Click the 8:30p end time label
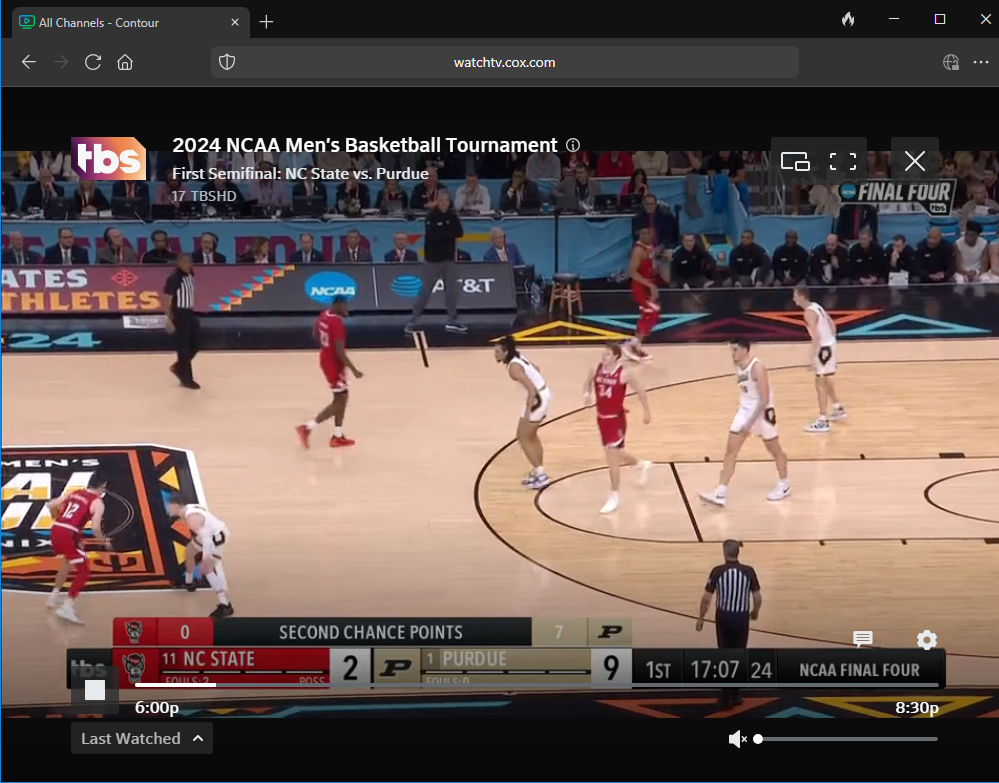This screenshot has height=783, width=999. coord(917,708)
